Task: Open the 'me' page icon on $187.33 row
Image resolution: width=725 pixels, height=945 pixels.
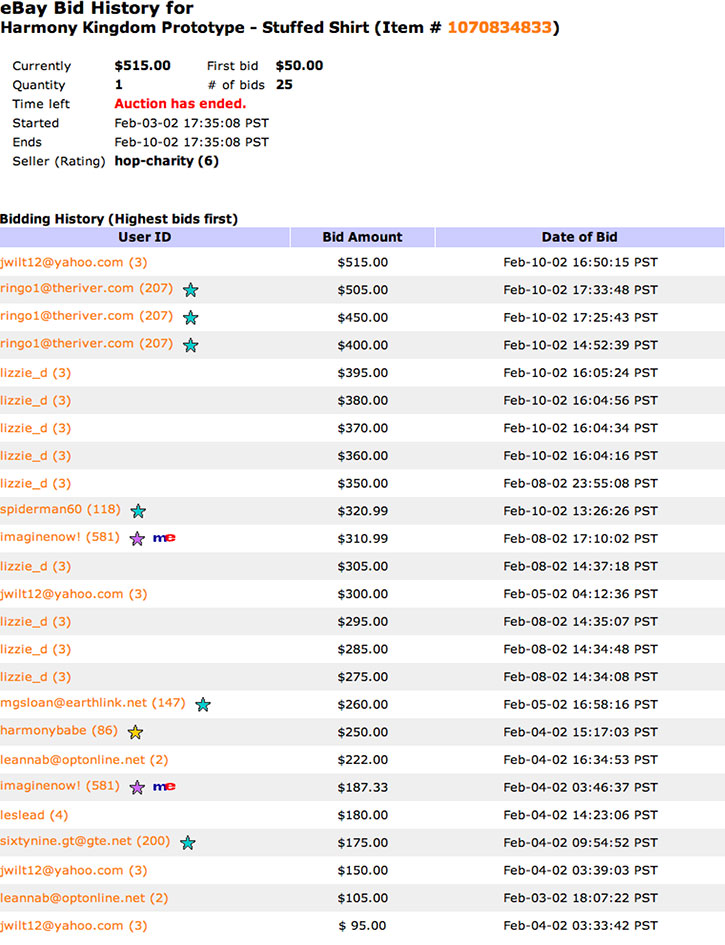Action: pos(164,786)
